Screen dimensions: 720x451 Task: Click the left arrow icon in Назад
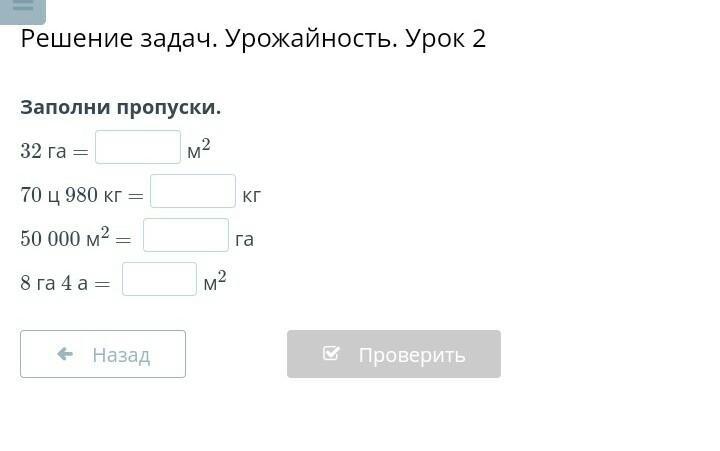66,354
